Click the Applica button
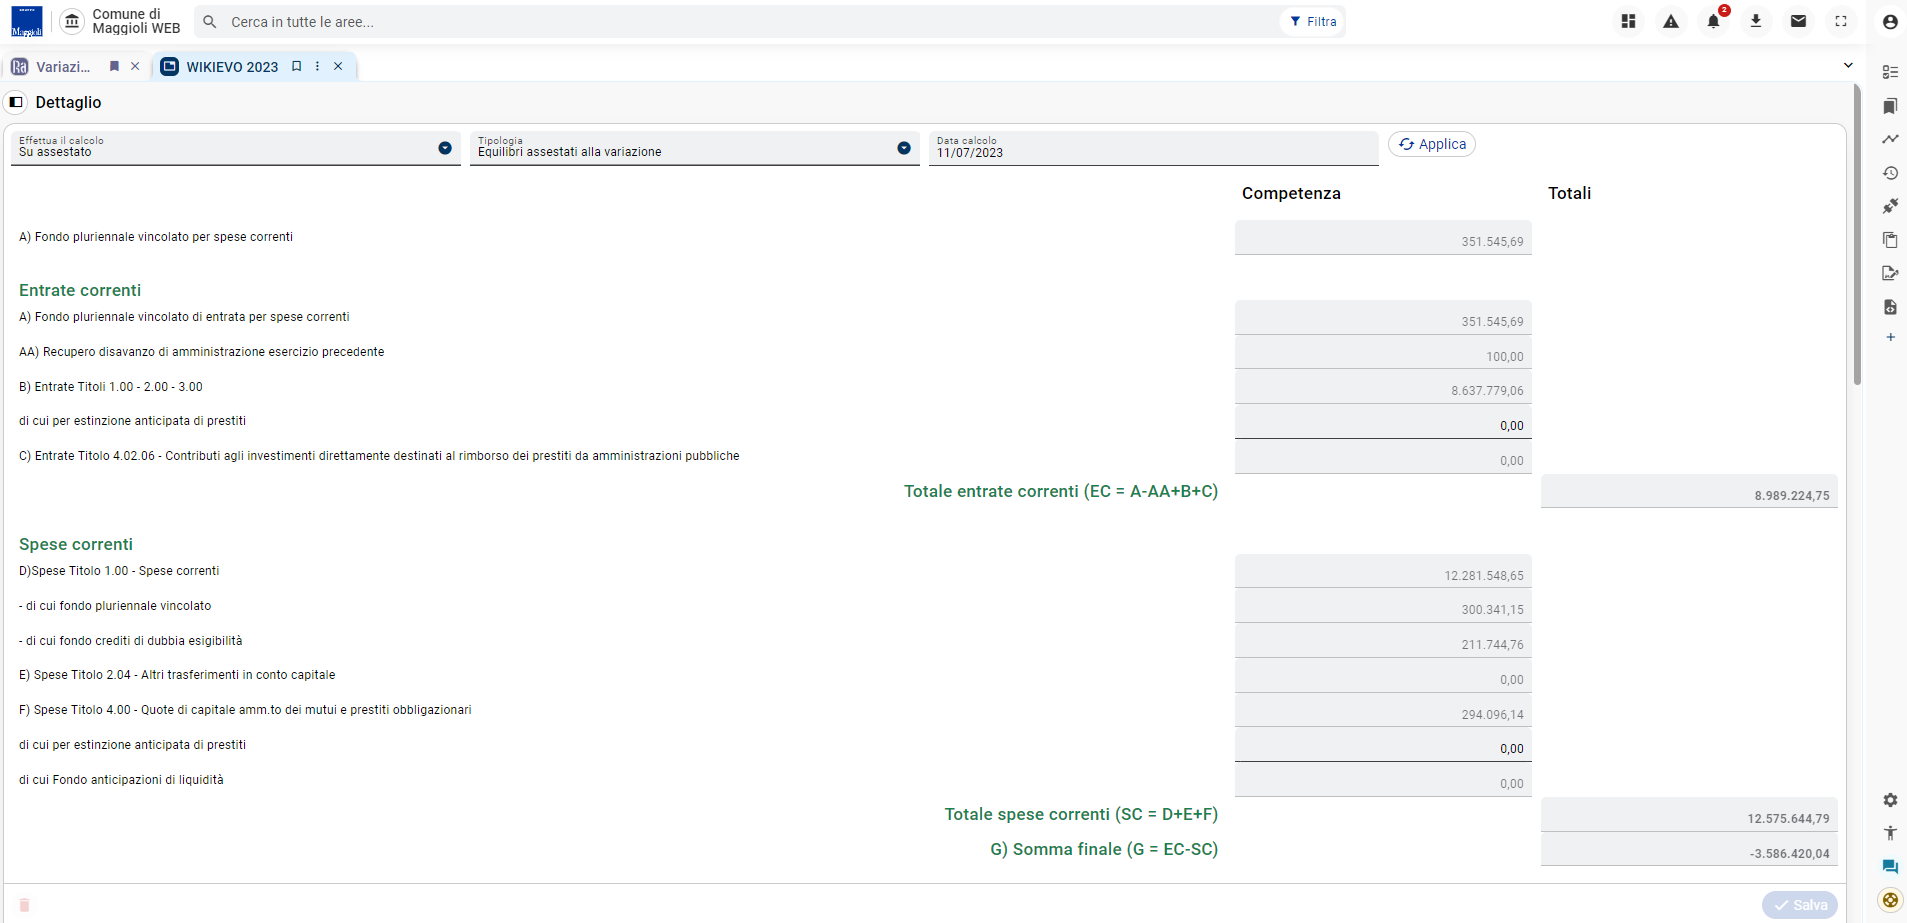1907x923 pixels. [1432, 144]
